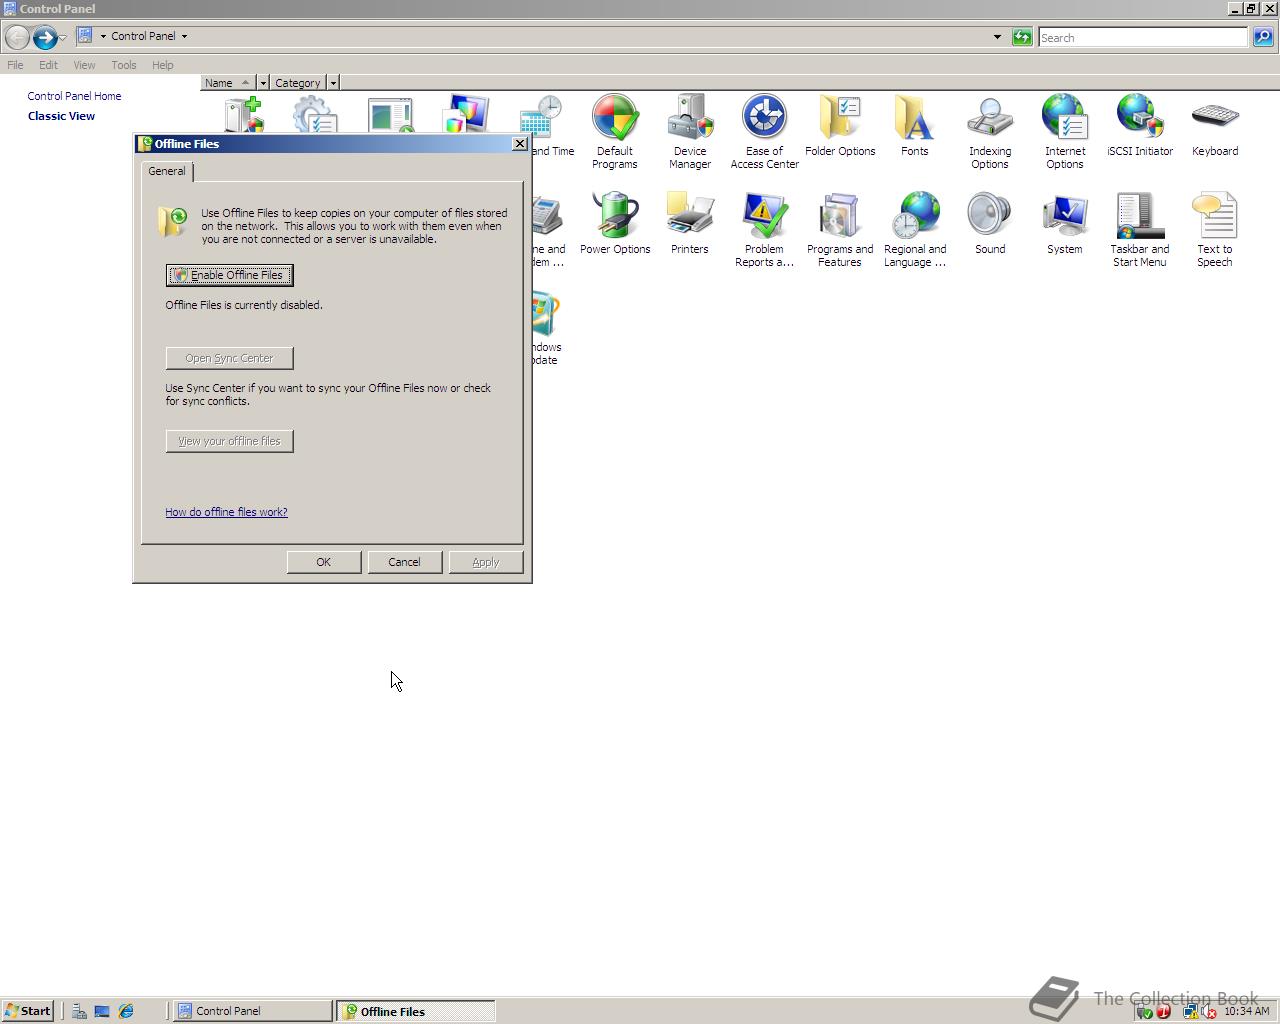The image size is (1280, 1024).
Task: Click the Search input field
Action: (1143, 37)
